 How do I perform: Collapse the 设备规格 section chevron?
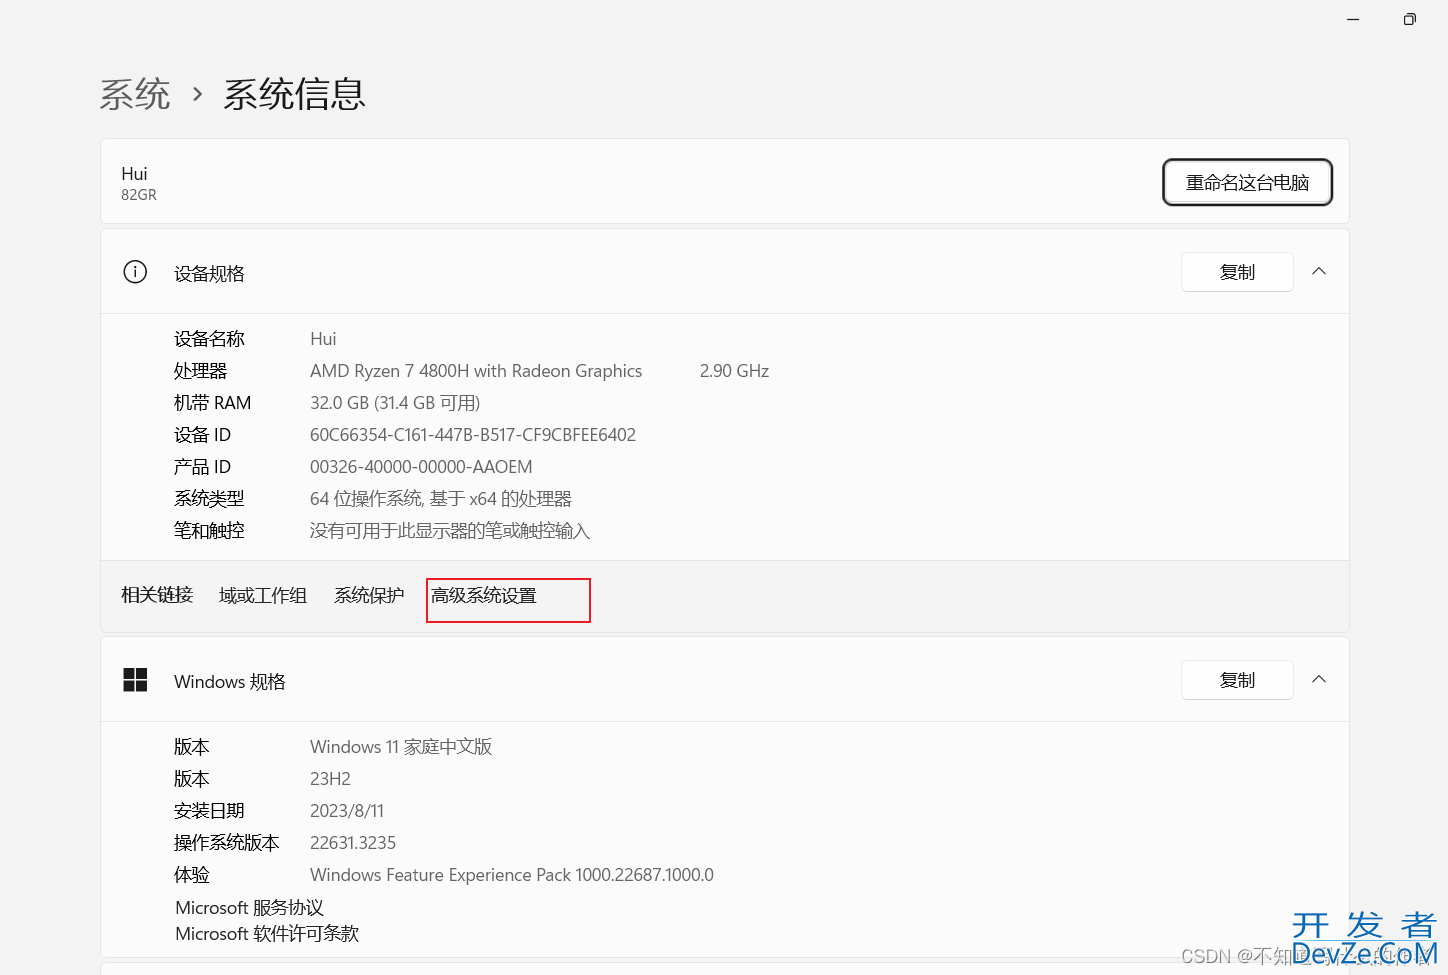[1319, 271]
